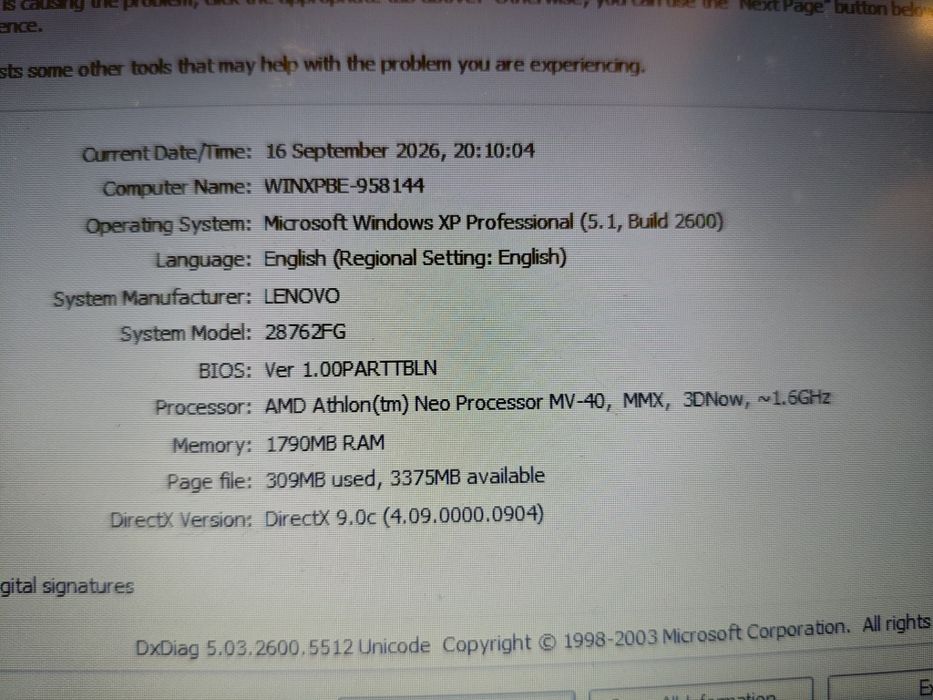Click the Save All Information button
The width and height of the screenshot is (933, 700).
point(700,689)
